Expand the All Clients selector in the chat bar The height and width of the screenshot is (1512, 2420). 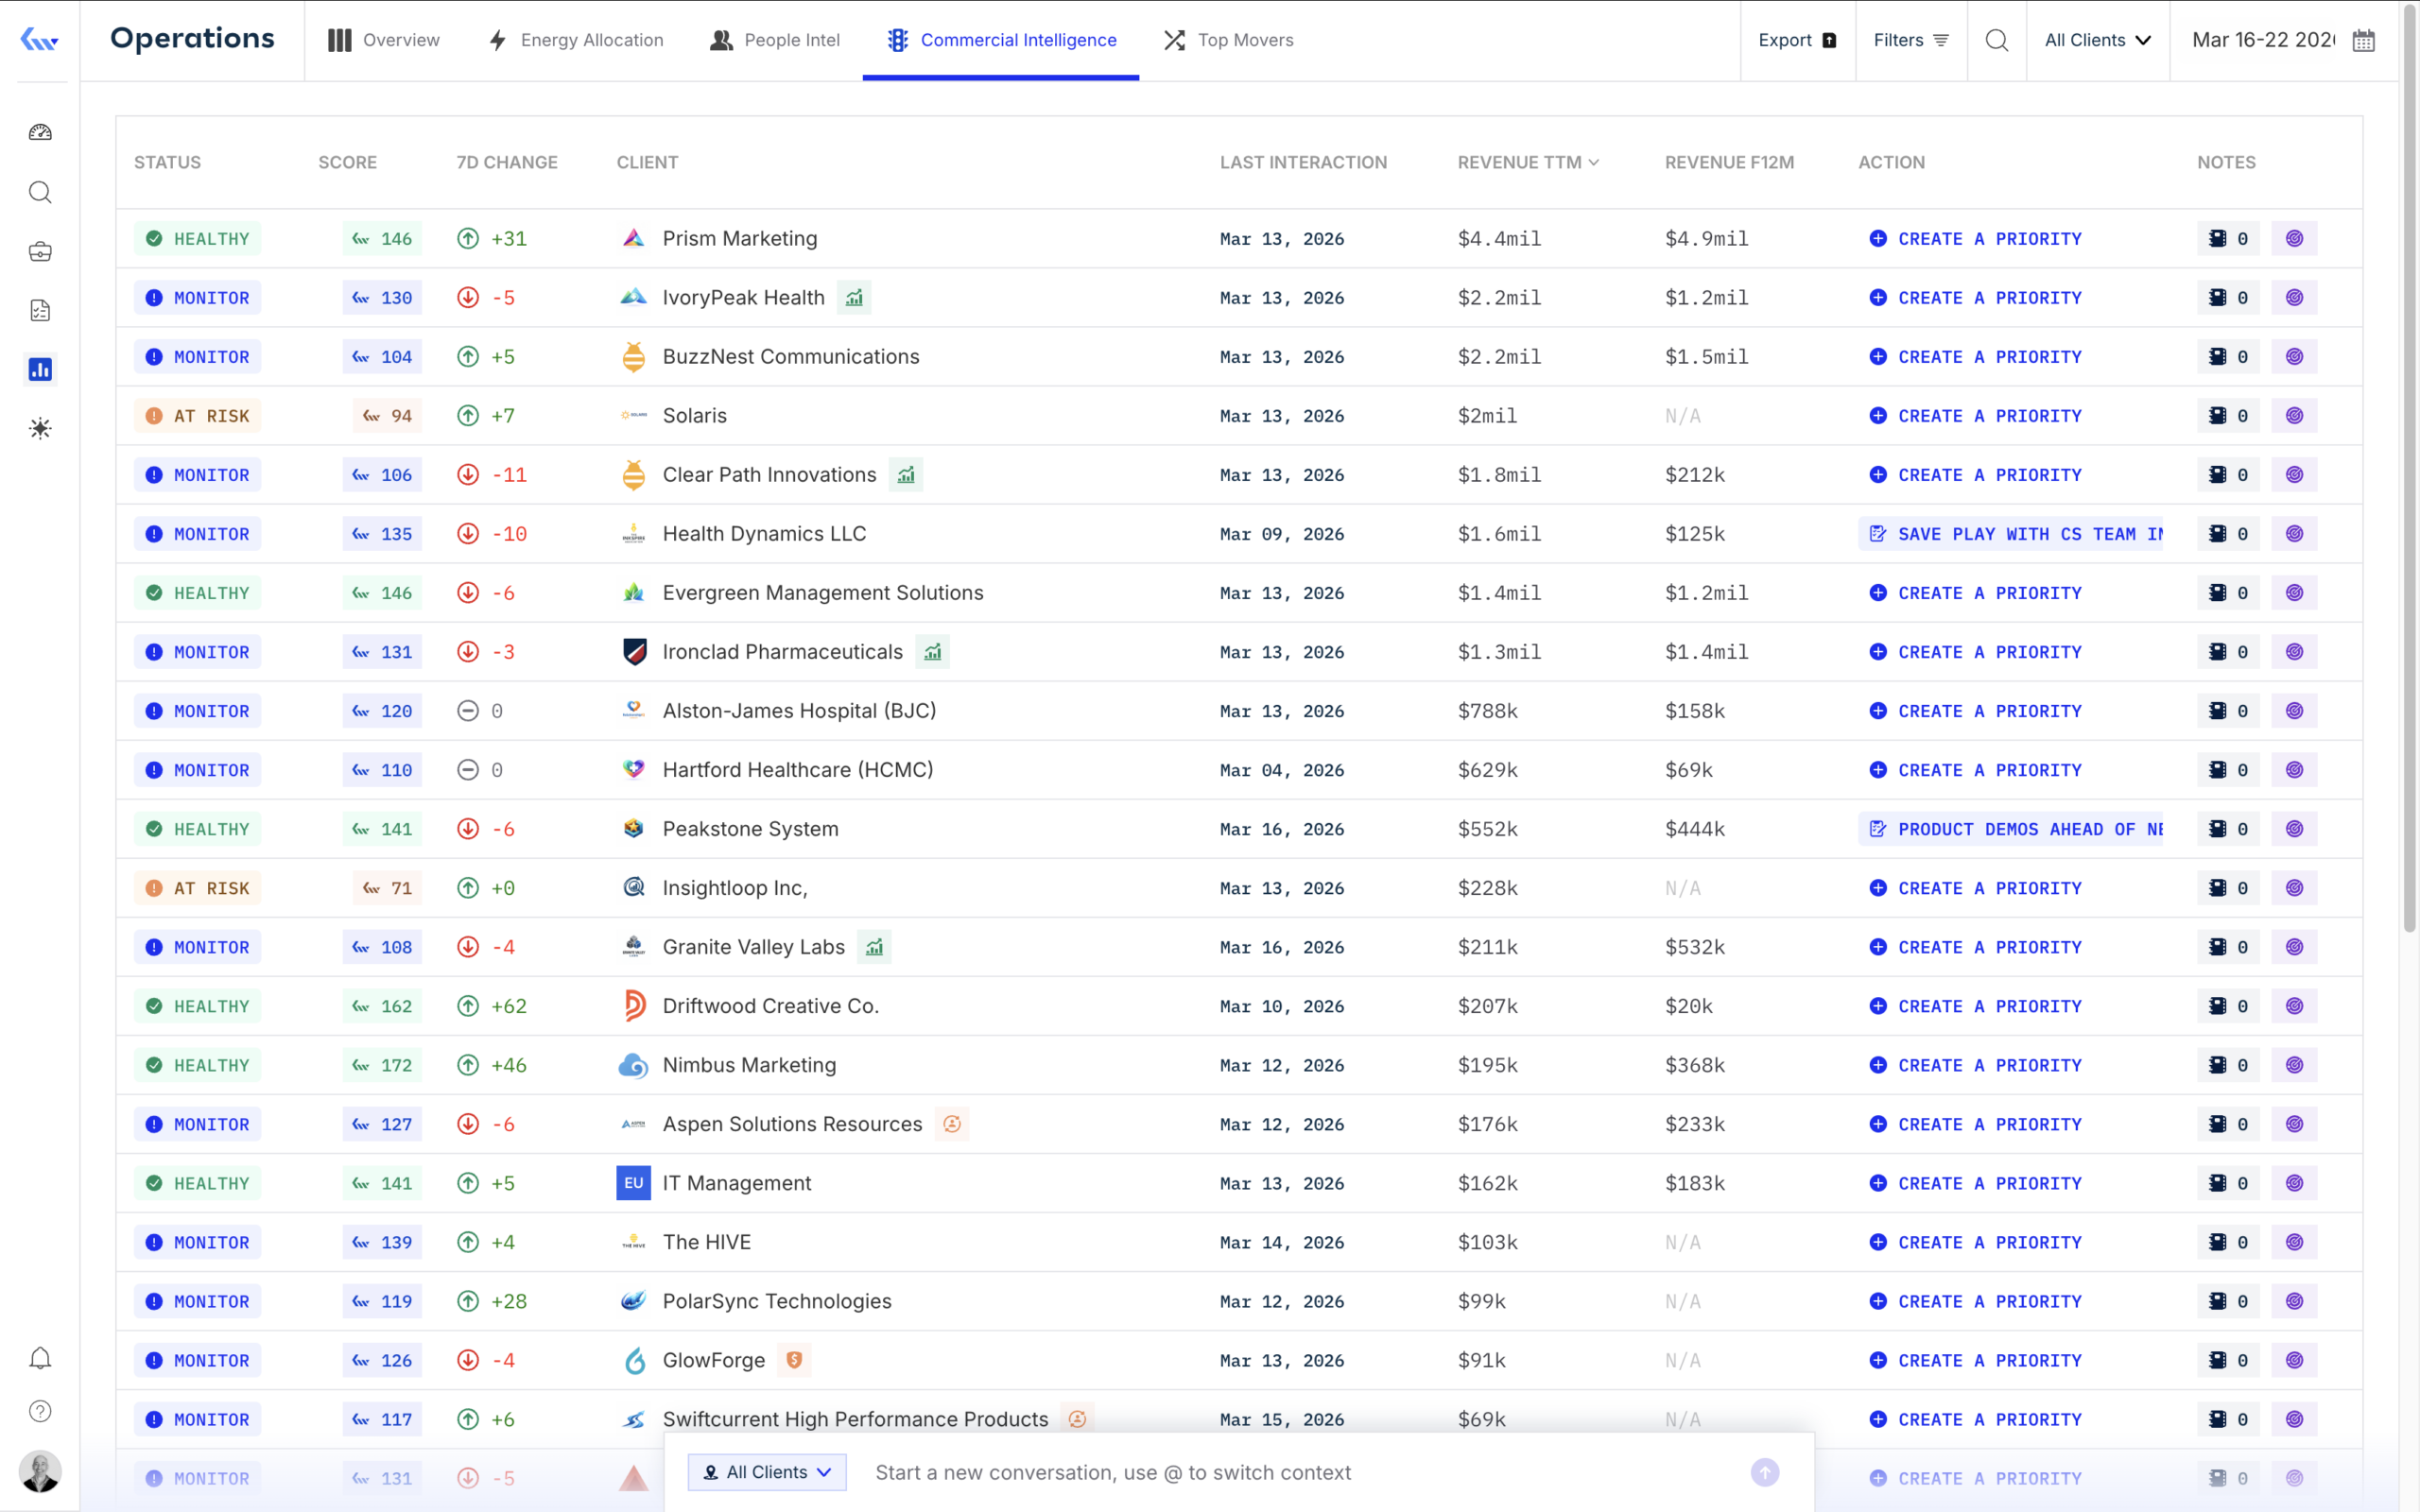(766, 1472)
